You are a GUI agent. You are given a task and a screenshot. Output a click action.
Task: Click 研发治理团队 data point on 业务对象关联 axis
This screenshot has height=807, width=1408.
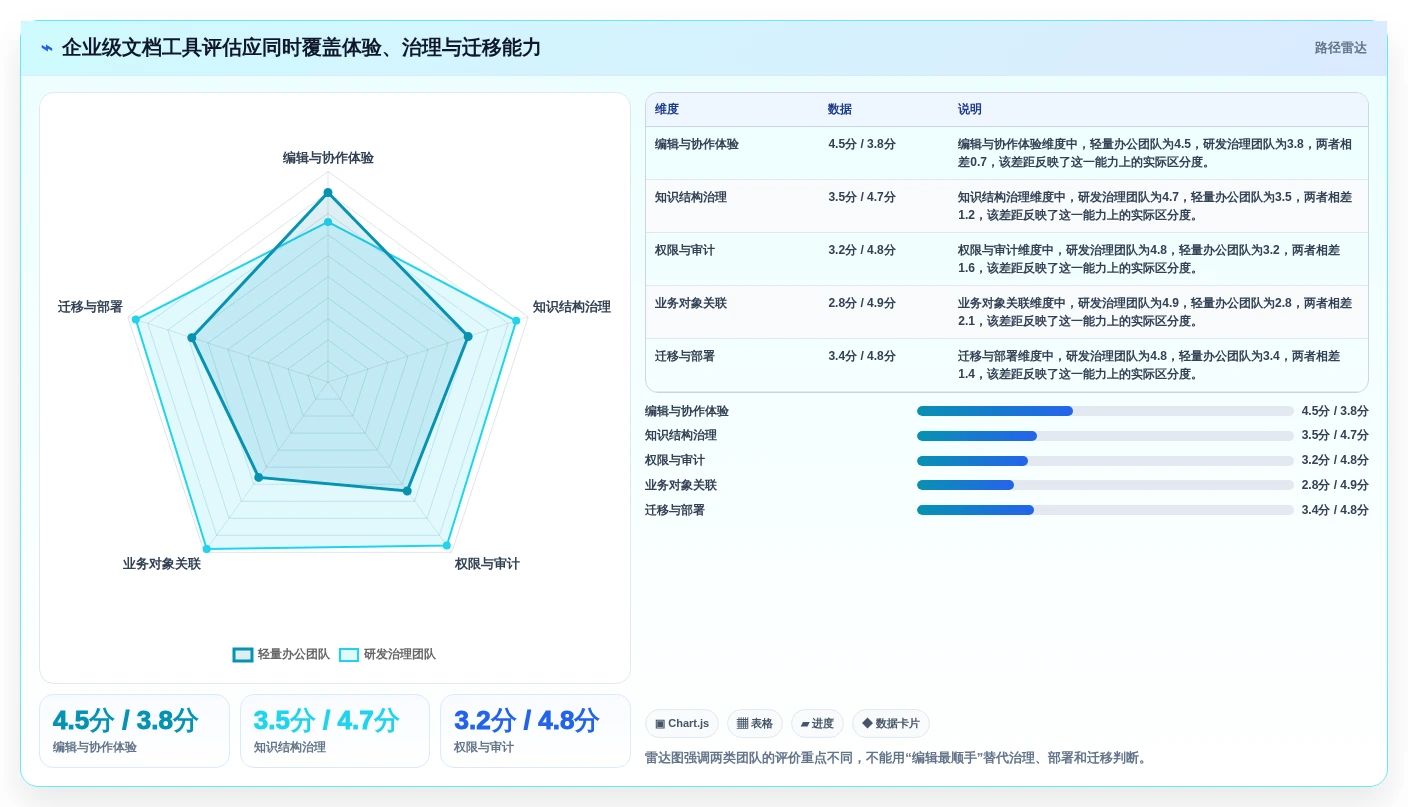coord(207,549)
